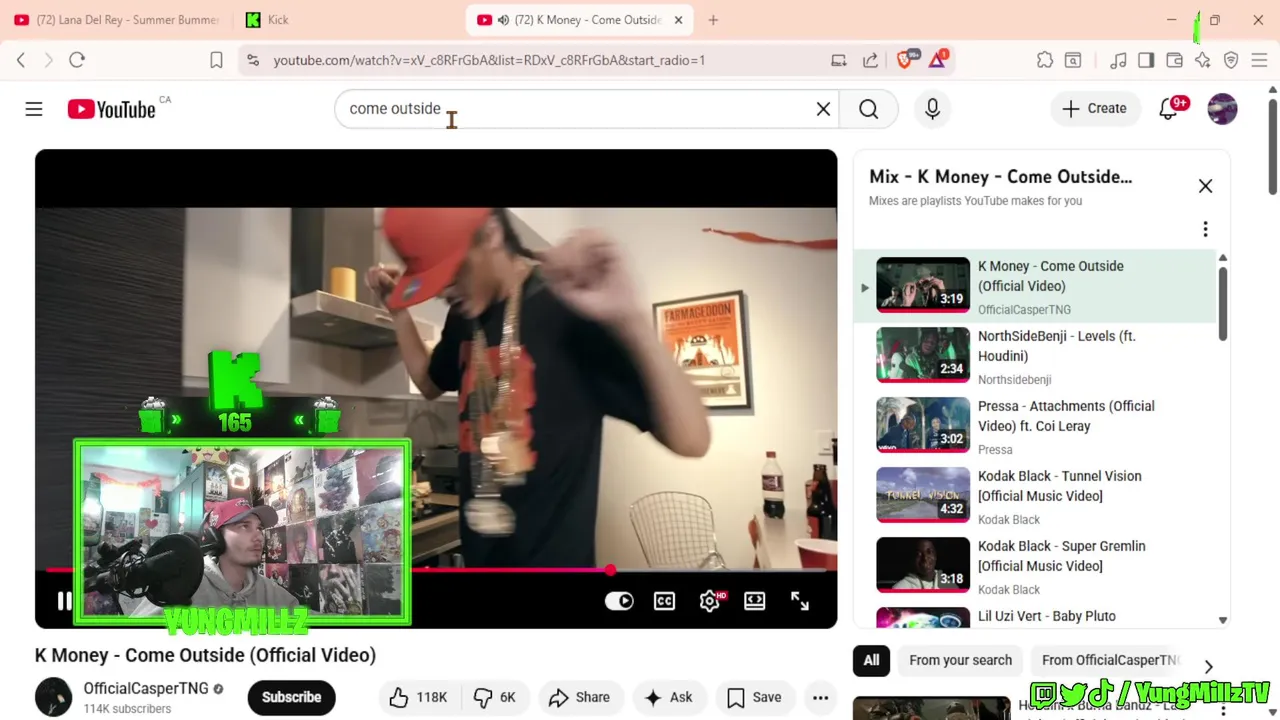Select the All filter chip
The height and width of the screenshot is (720, 1280).
point(871,660)
